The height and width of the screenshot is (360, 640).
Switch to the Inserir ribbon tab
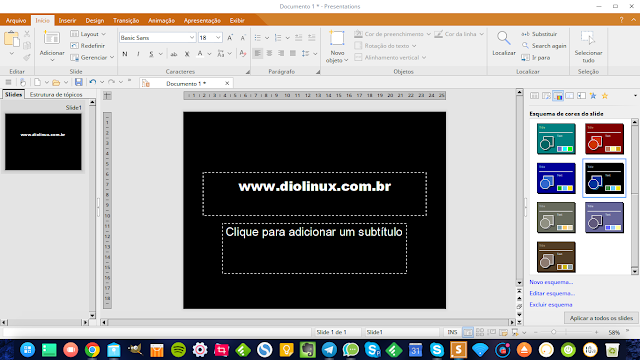tap(67, 20)
